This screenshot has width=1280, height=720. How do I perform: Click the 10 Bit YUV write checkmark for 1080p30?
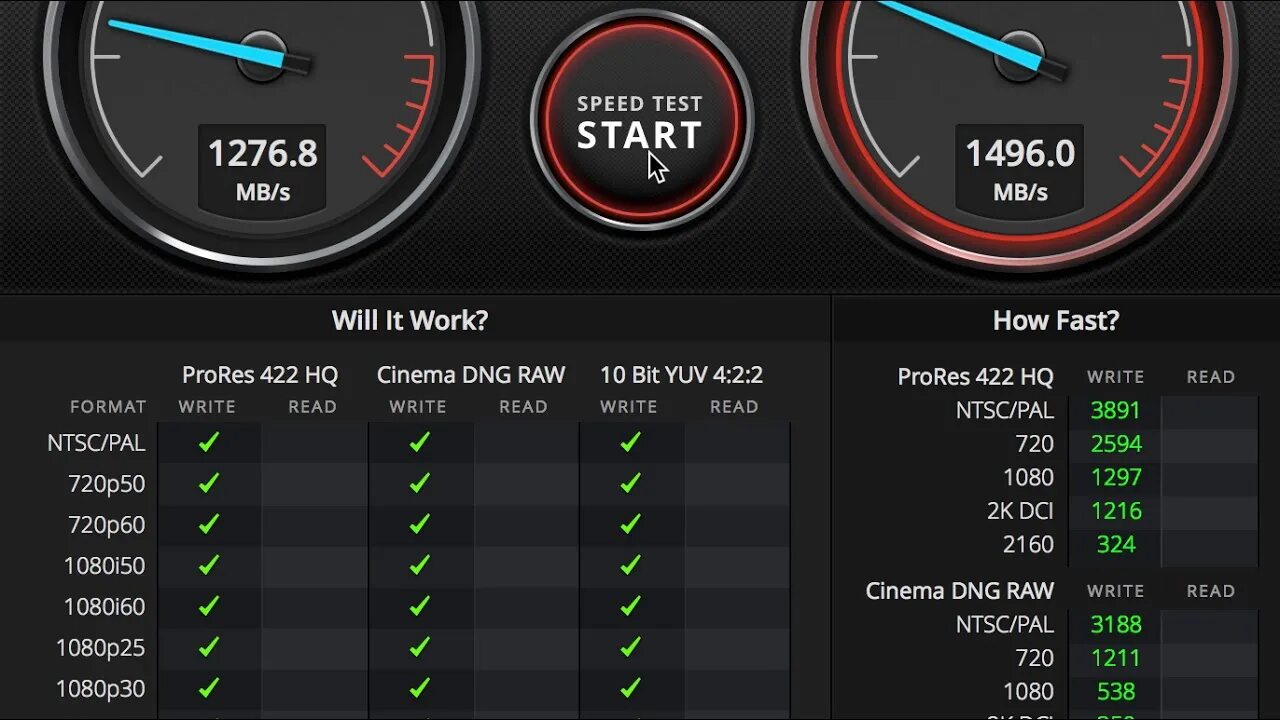point(630,688)
